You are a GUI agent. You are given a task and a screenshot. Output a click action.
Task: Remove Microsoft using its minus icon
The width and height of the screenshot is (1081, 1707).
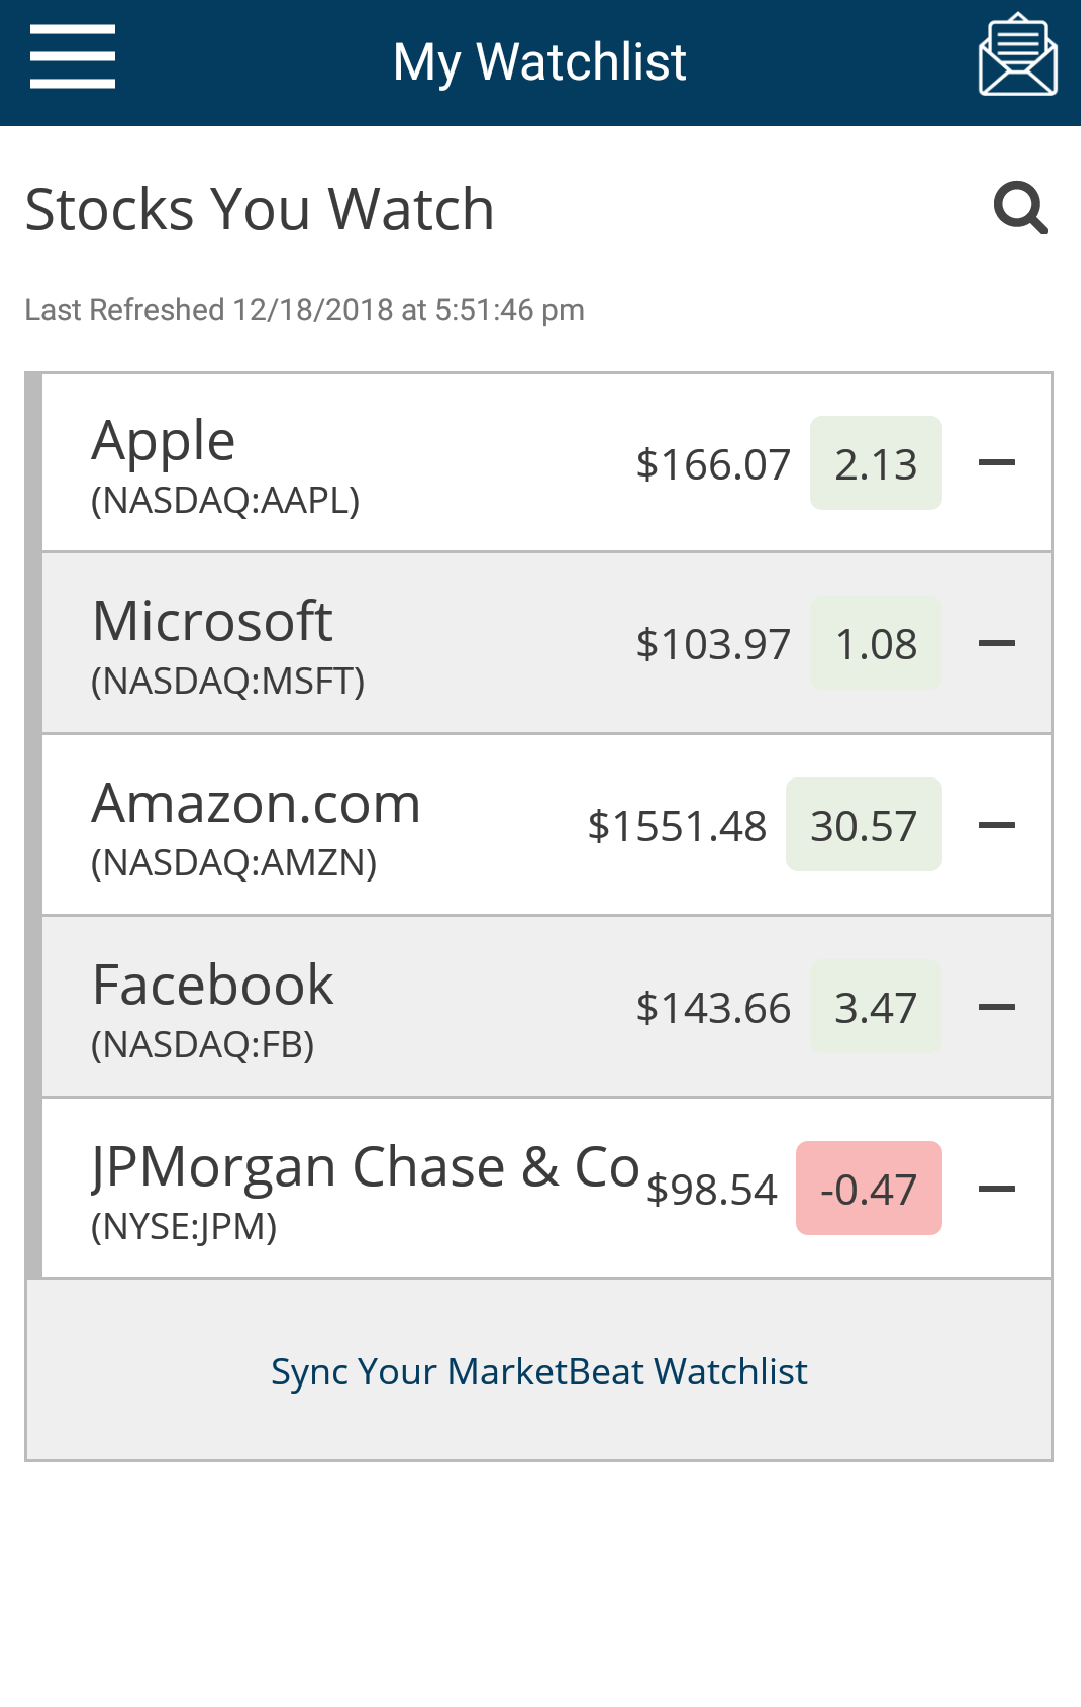click(997, 643)
